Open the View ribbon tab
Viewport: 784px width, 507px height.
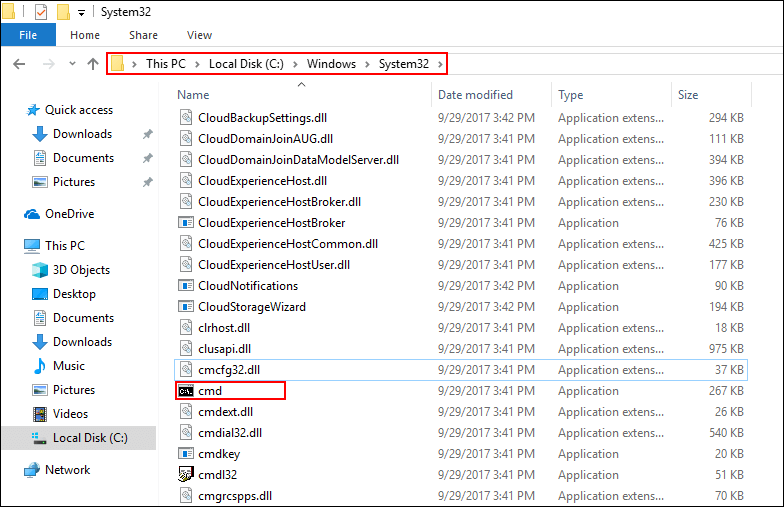tap(199, 35)
